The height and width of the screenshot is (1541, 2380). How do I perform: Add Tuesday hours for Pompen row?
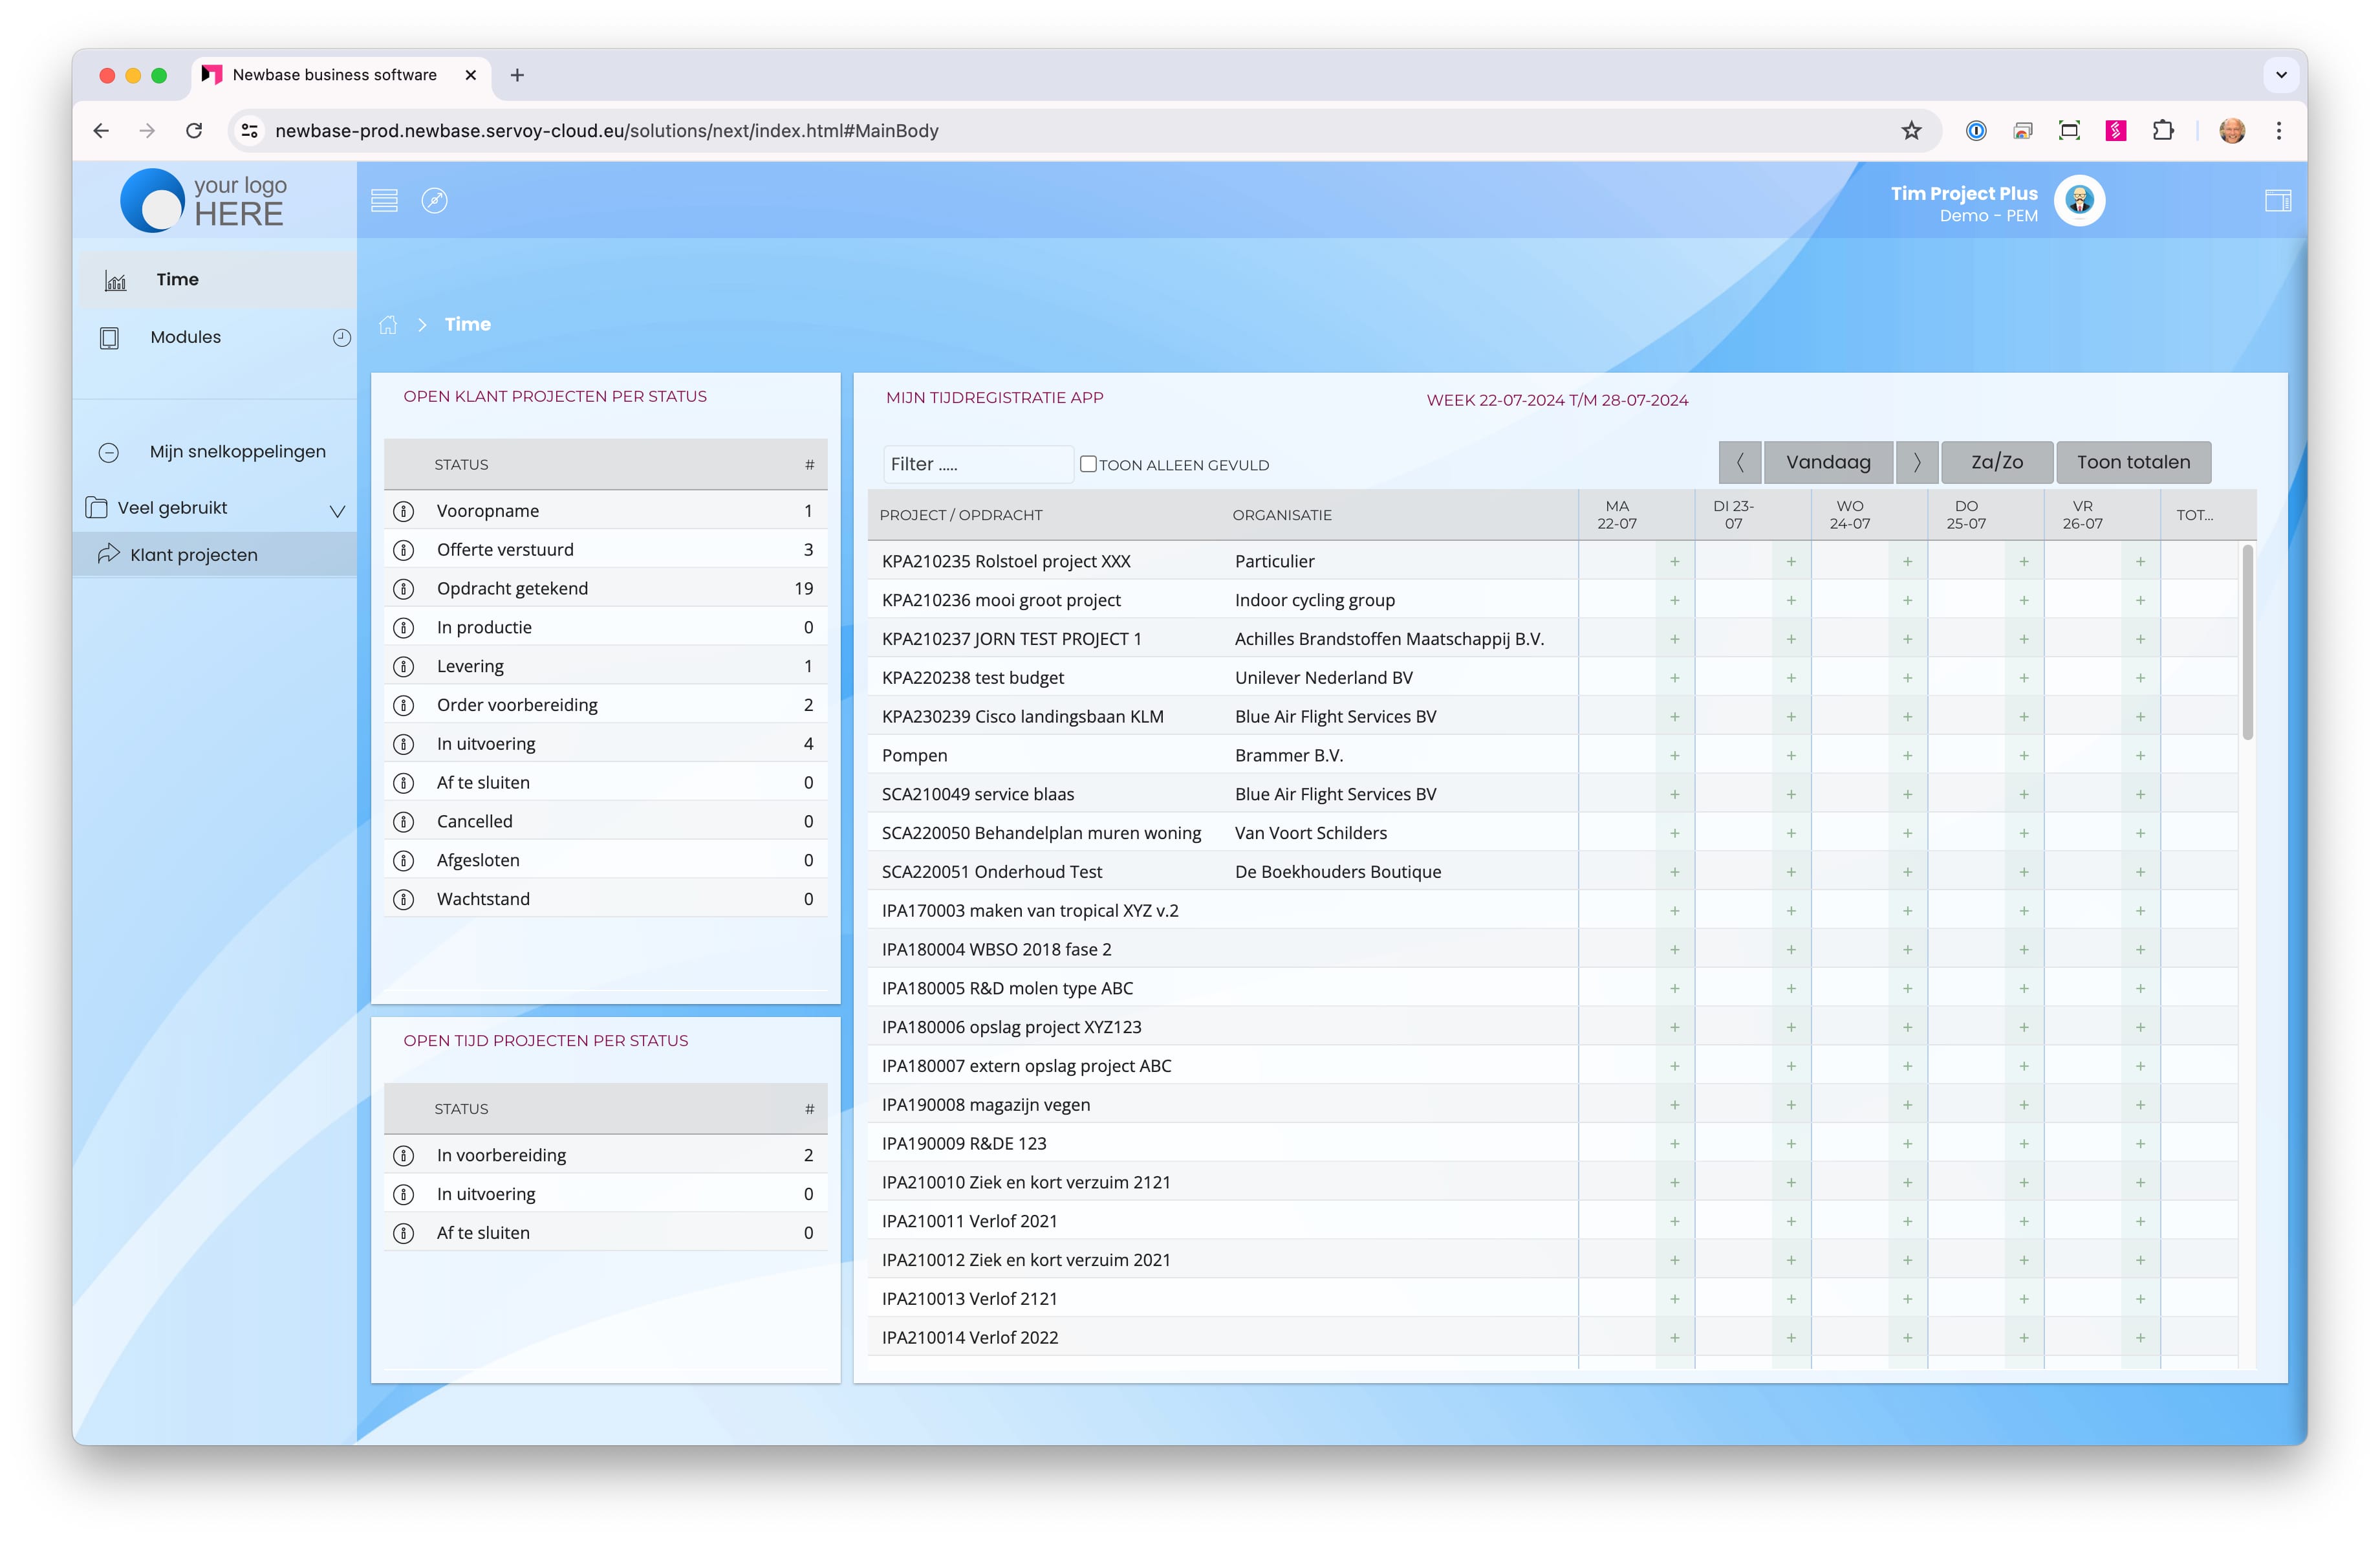point(1791,756)
